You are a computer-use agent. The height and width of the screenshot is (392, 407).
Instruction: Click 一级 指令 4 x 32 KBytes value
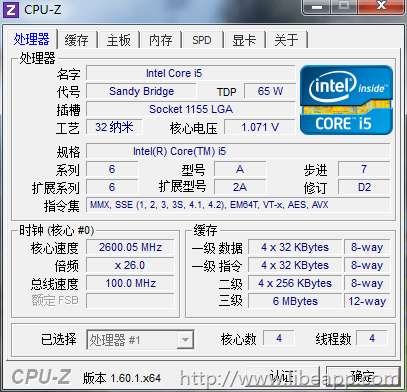295,265
